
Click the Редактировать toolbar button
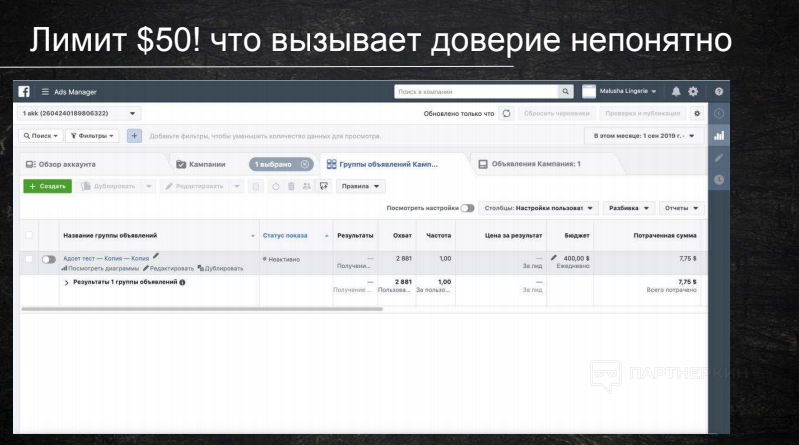[195, 187]
